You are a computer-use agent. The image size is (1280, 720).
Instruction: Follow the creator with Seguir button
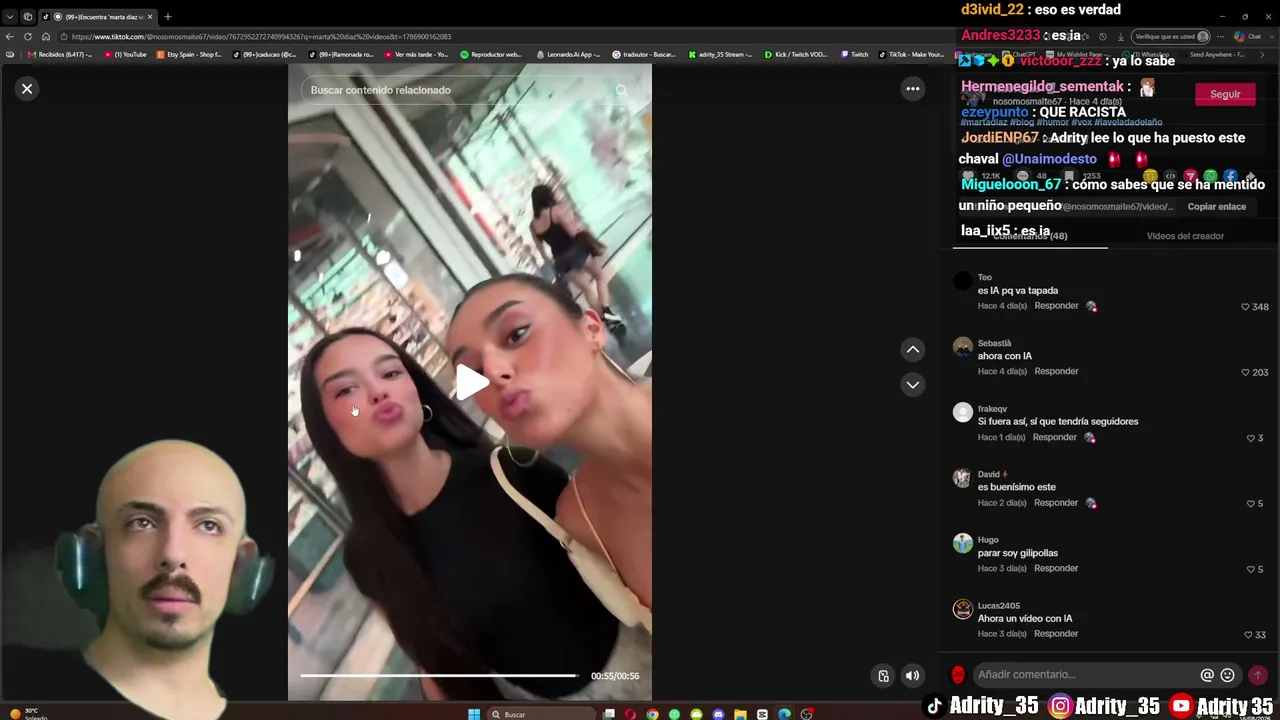tap(1225, 94)
